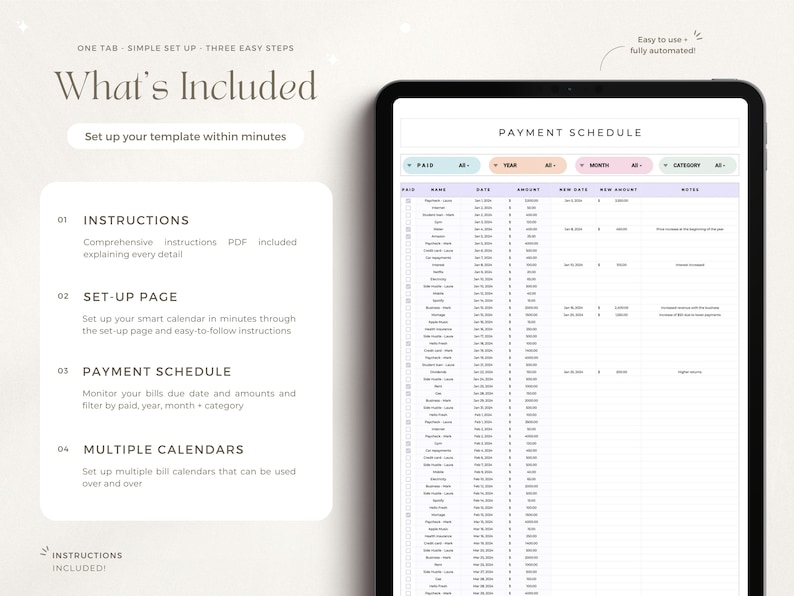Click the NEW DATE column header
The image size is (794, 596).
point(574,190)
